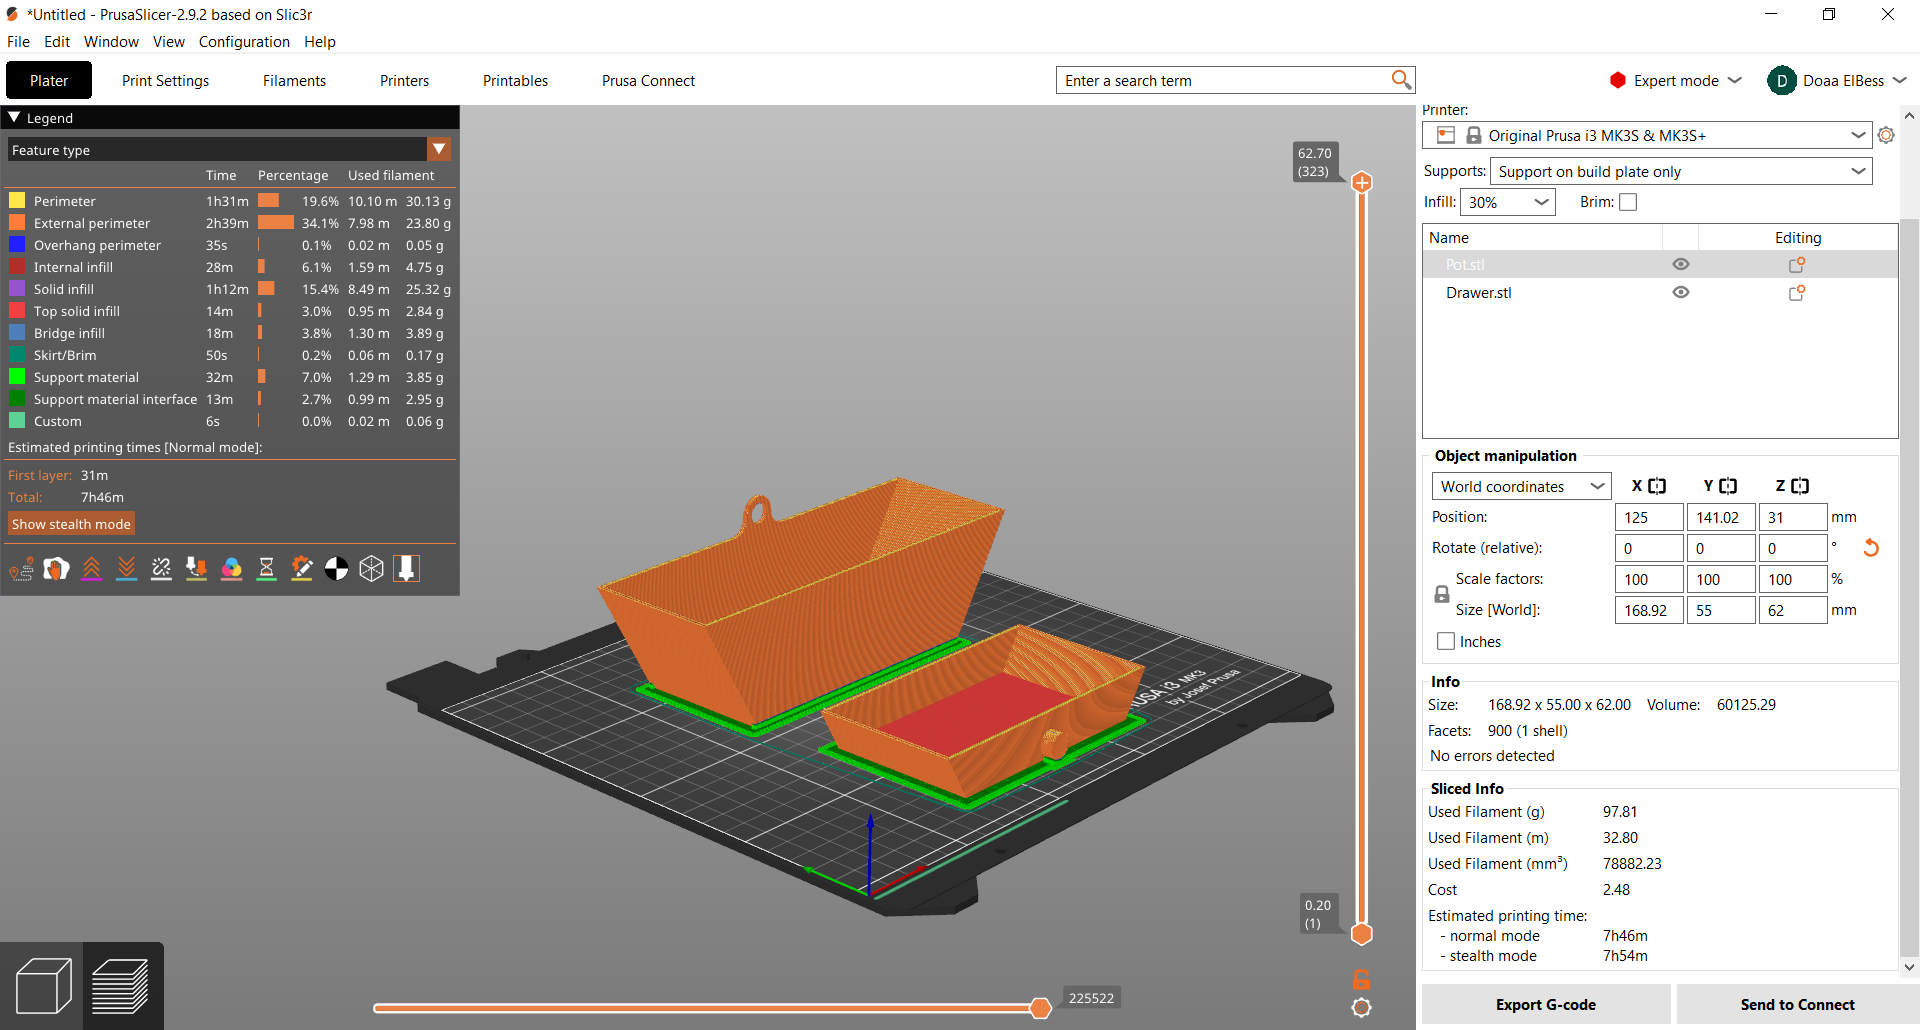Screen dimensions: 1920x1030
Task: Toggle Deretractions visibility icon
Action: 126,569
